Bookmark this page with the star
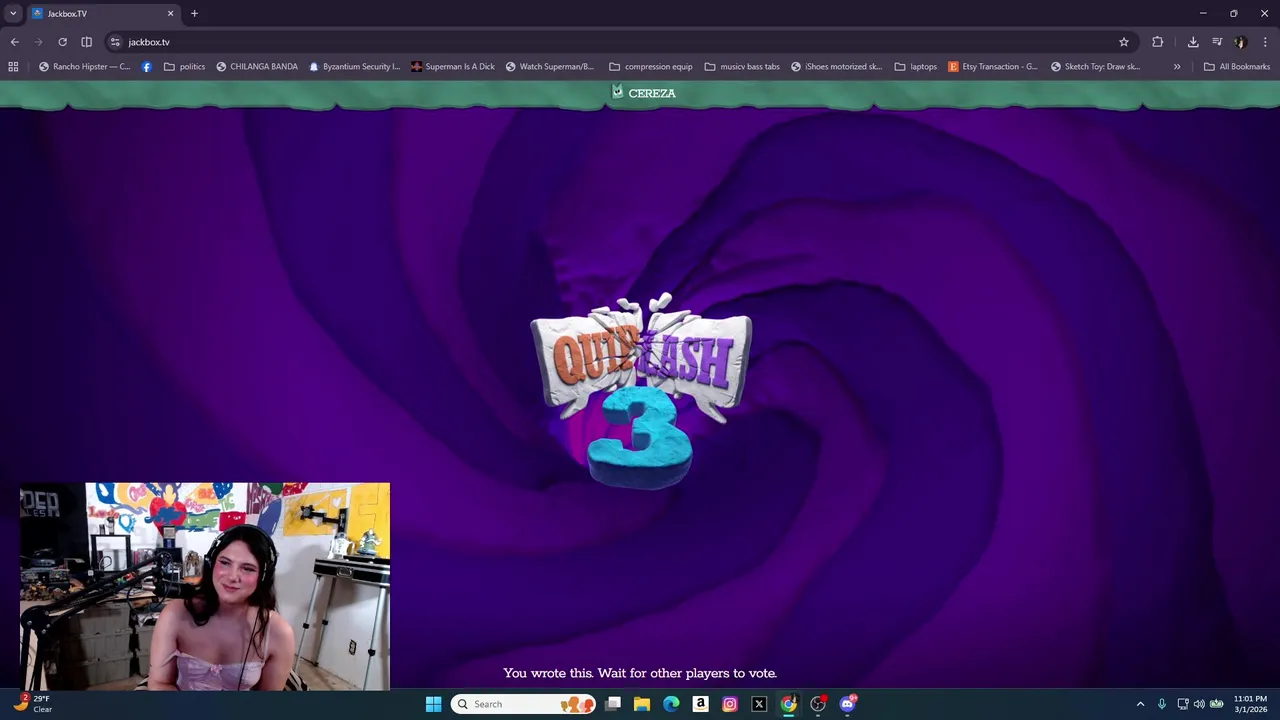 click(x=1124, y=42)
